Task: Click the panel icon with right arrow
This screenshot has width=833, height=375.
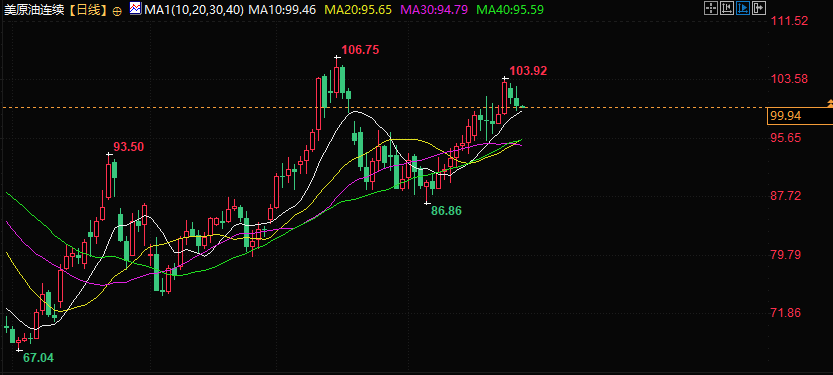Action: [759, 8]
